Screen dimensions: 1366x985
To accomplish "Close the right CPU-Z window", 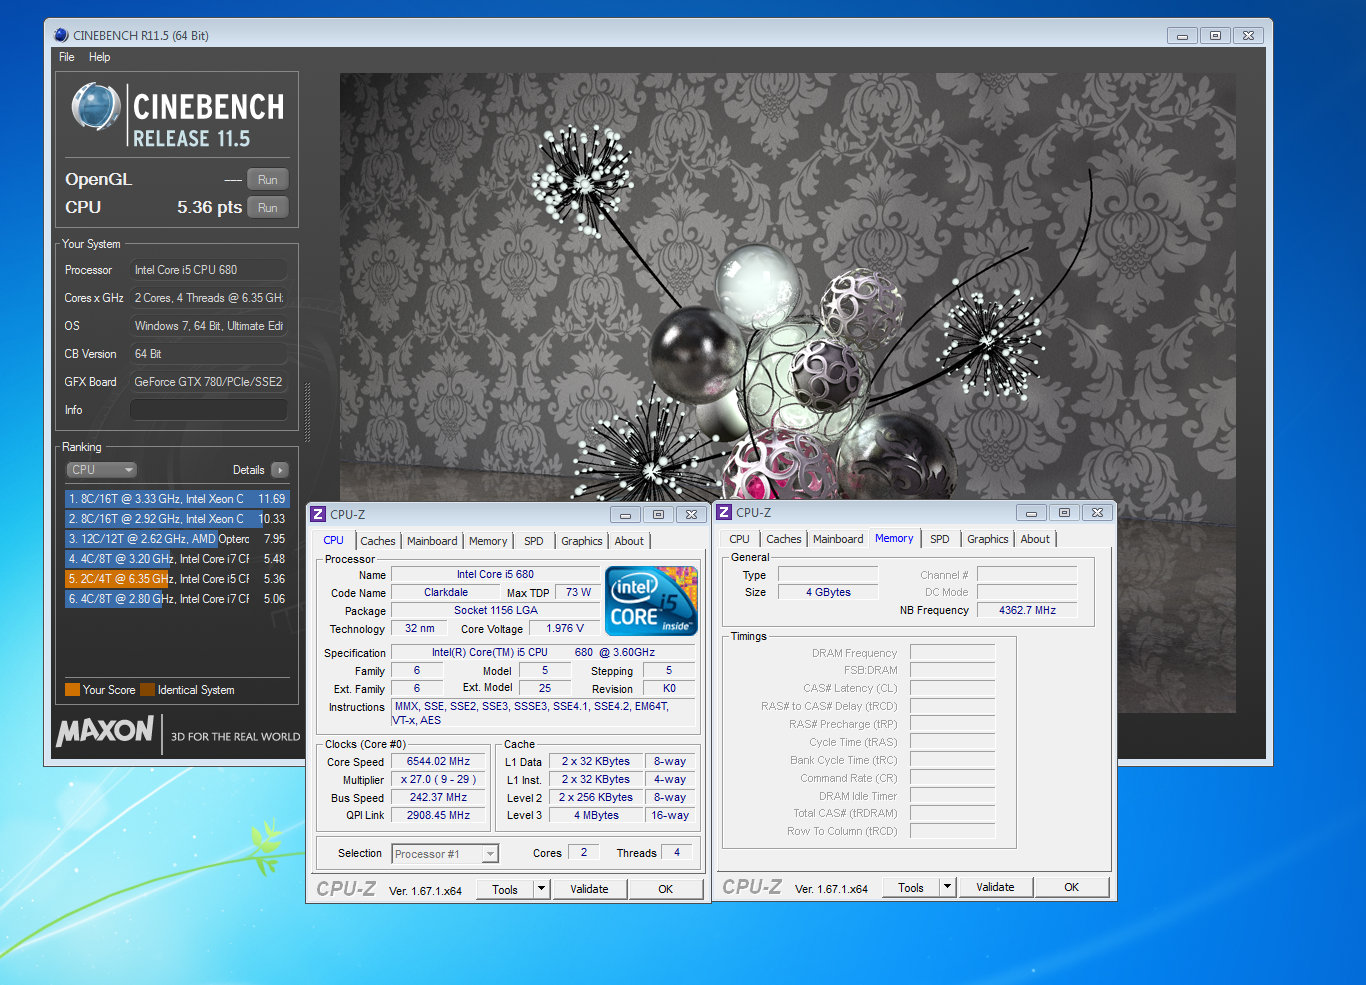I will tap(1097, 513).
